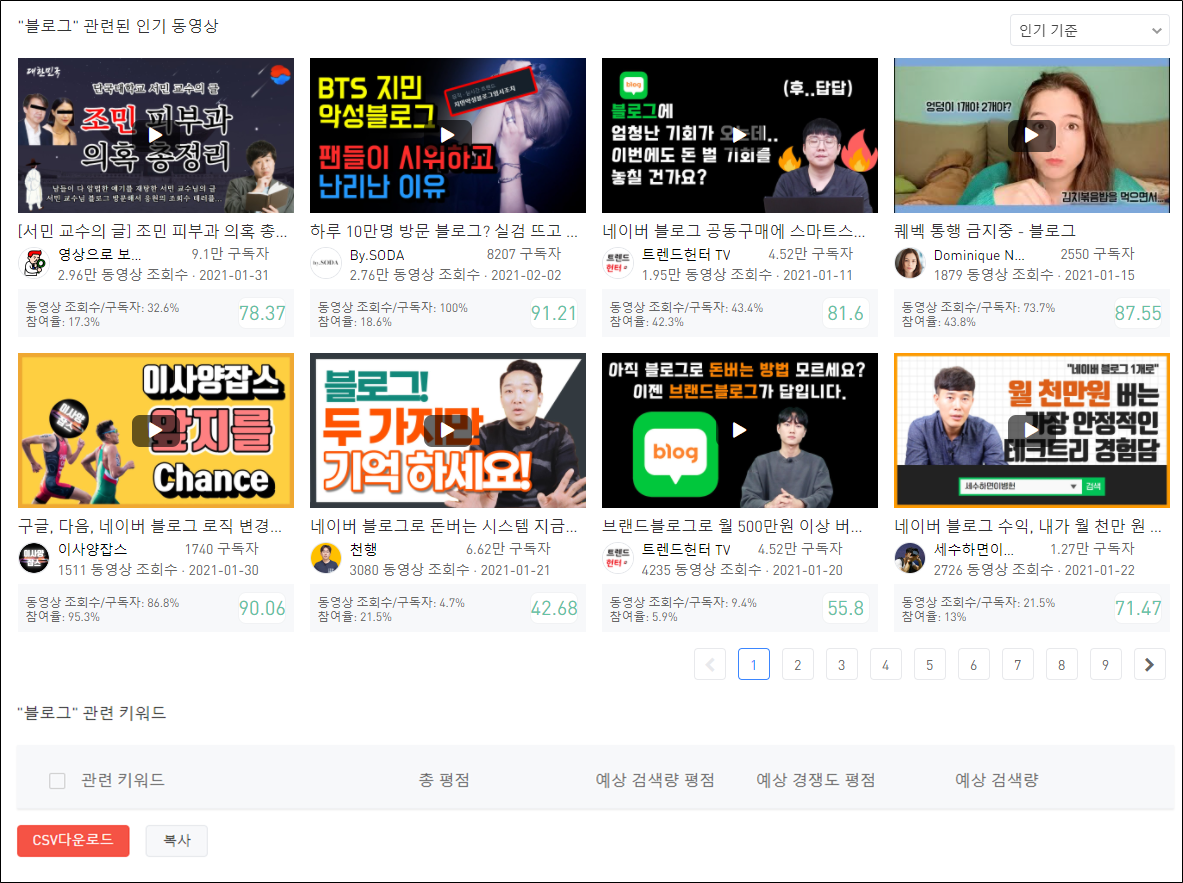Open video title [서민 교수의 글] 조민 피부과
The image size is (1183, 883).
(x=152, y=231)
